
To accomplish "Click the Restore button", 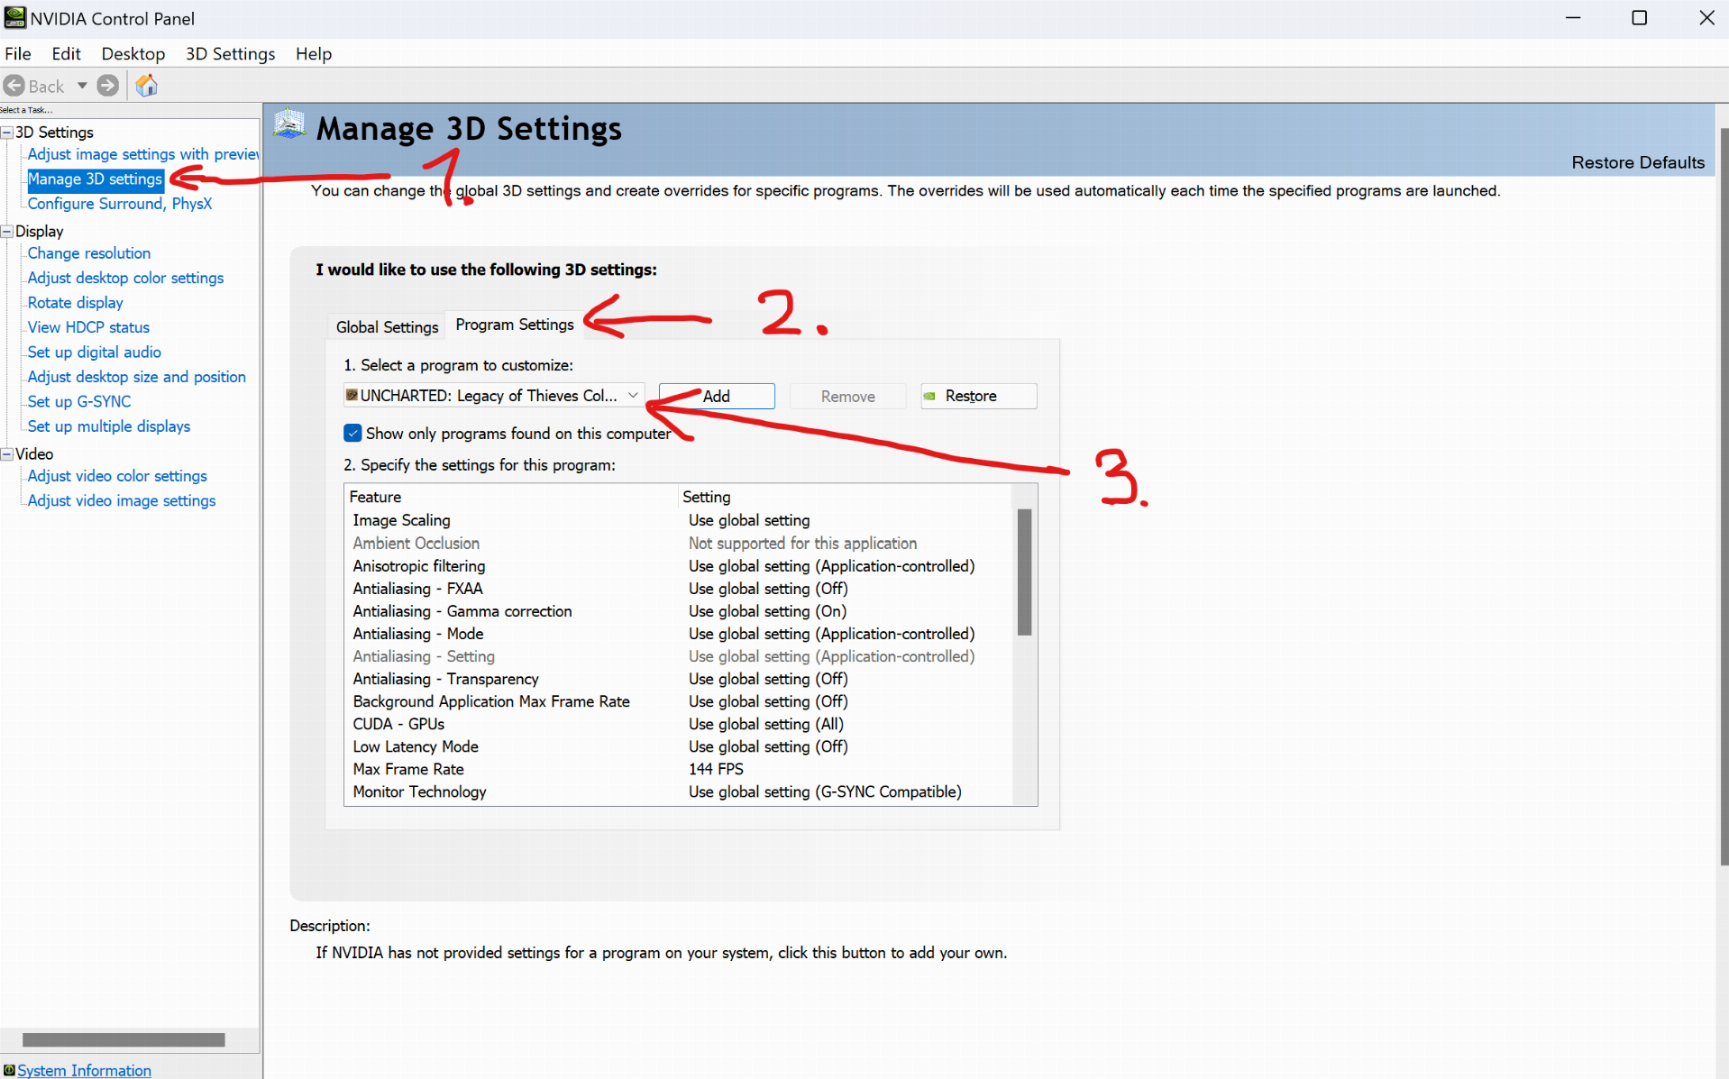I will click(x=979, y=396).
